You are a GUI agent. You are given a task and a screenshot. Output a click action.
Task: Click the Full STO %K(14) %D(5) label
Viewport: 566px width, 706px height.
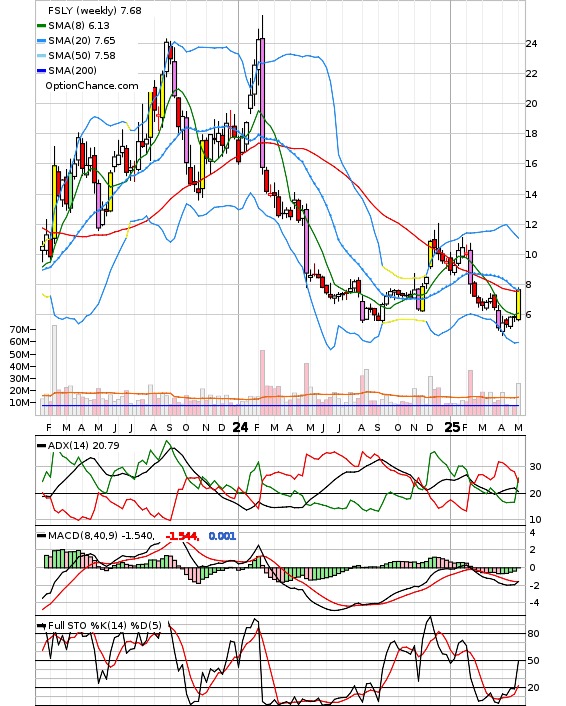104,625
